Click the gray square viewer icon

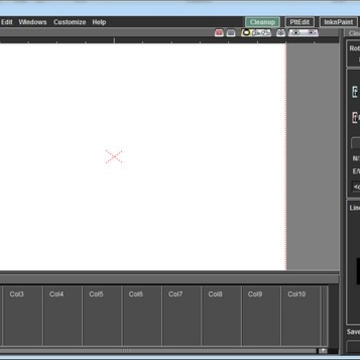coord(231,33)
